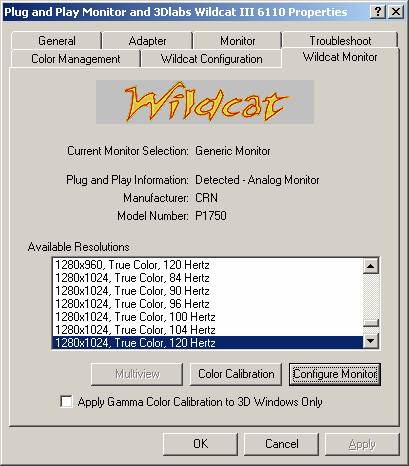Select 1280x1024, True Color, 84 Hertz
Viewport: 409px width, 466px height.
(207, 278)
